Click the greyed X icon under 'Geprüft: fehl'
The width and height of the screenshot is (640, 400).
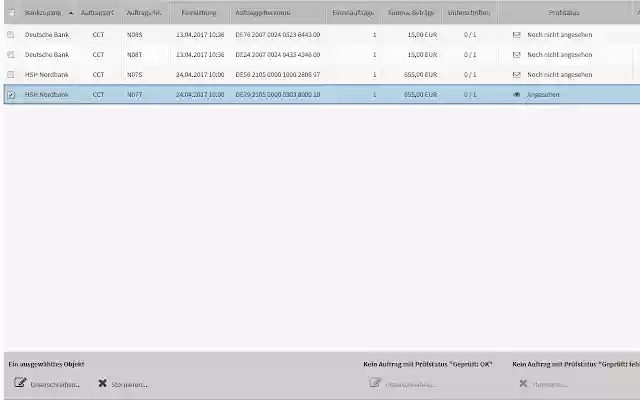pyautogui.click(x=523, y=383)
